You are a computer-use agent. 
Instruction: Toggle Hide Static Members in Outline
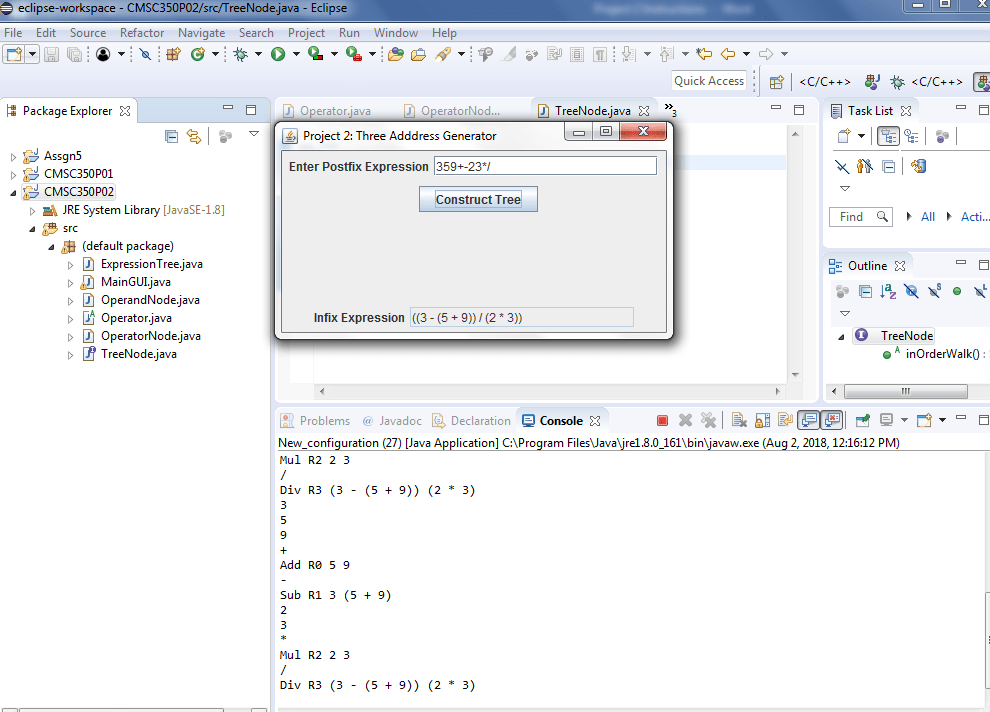point(934,291)
